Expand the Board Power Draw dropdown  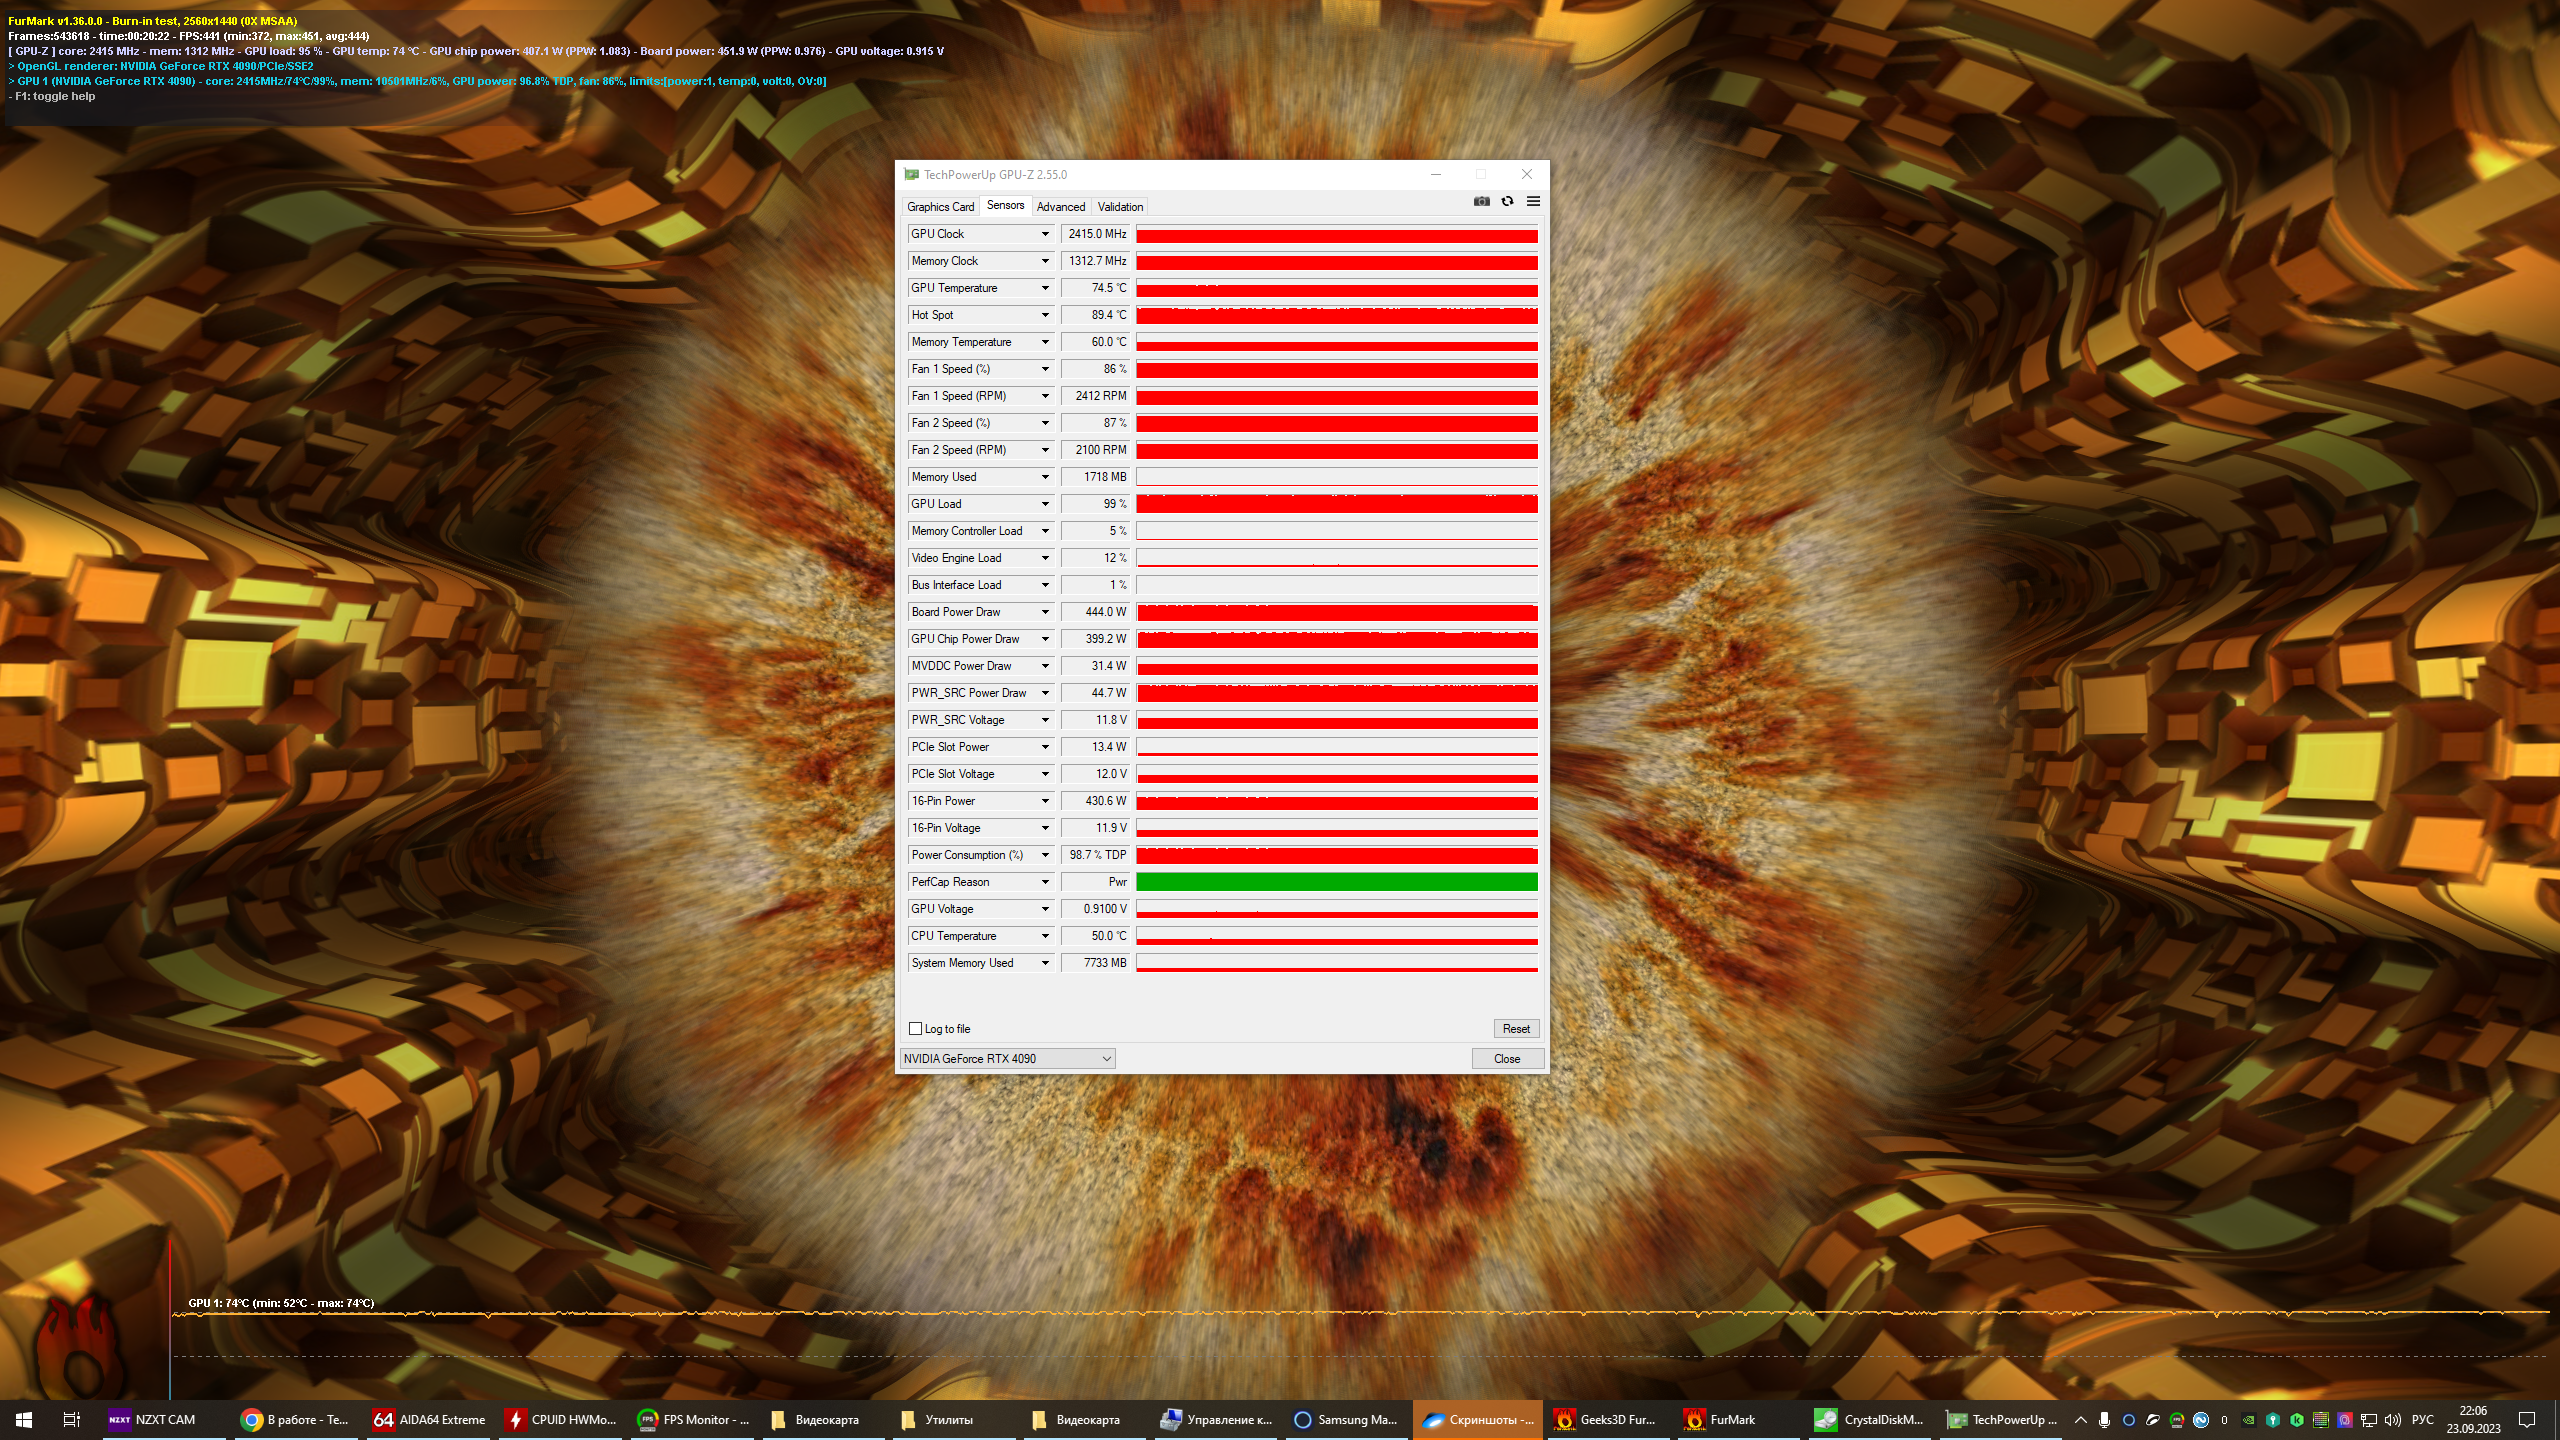coord(1045,612)
